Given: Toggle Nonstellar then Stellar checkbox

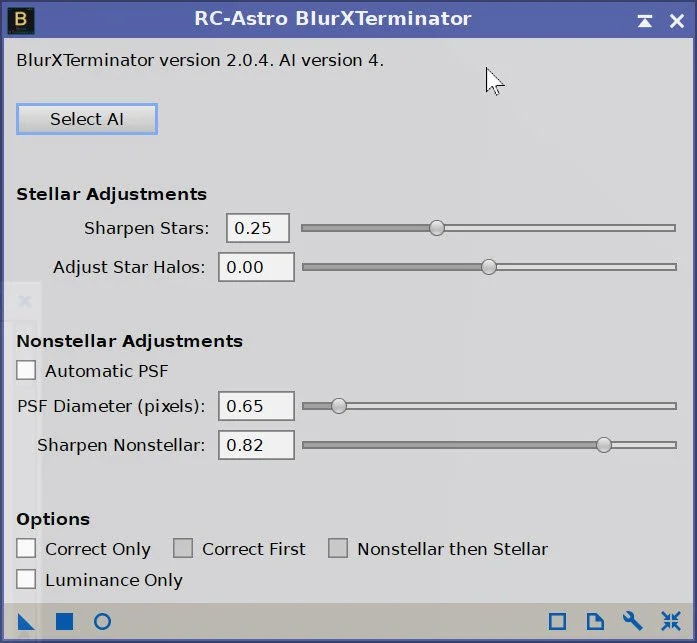Looking at the screenshot, I should click(338, 548).
